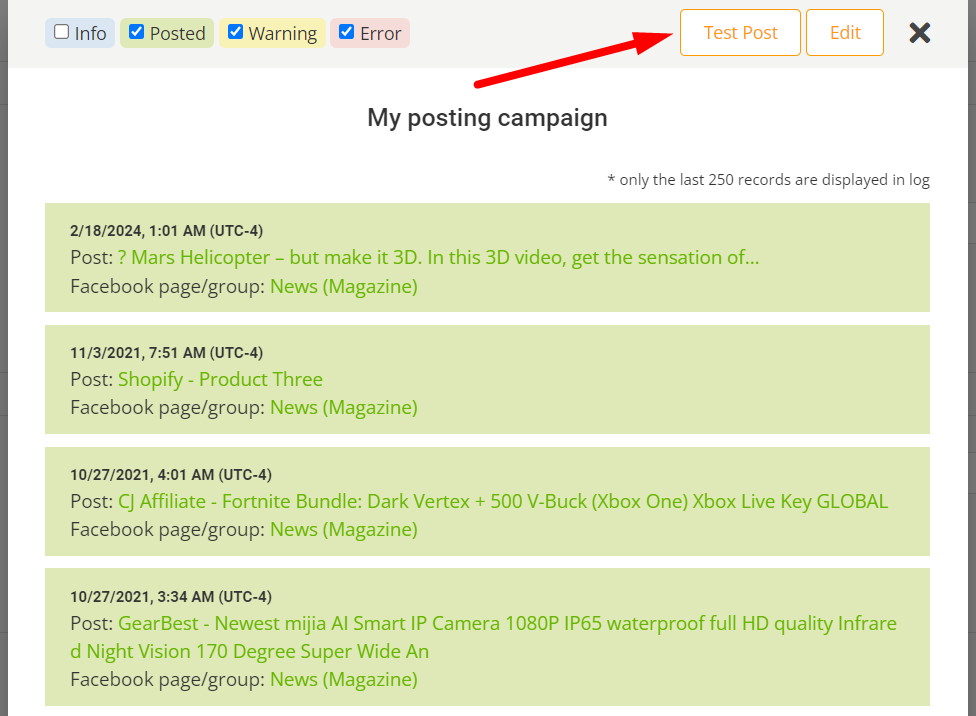Viewport: 976px width, 716px height.
Task: Enable the Info log filter checkbox
Action: click(60, 32)
